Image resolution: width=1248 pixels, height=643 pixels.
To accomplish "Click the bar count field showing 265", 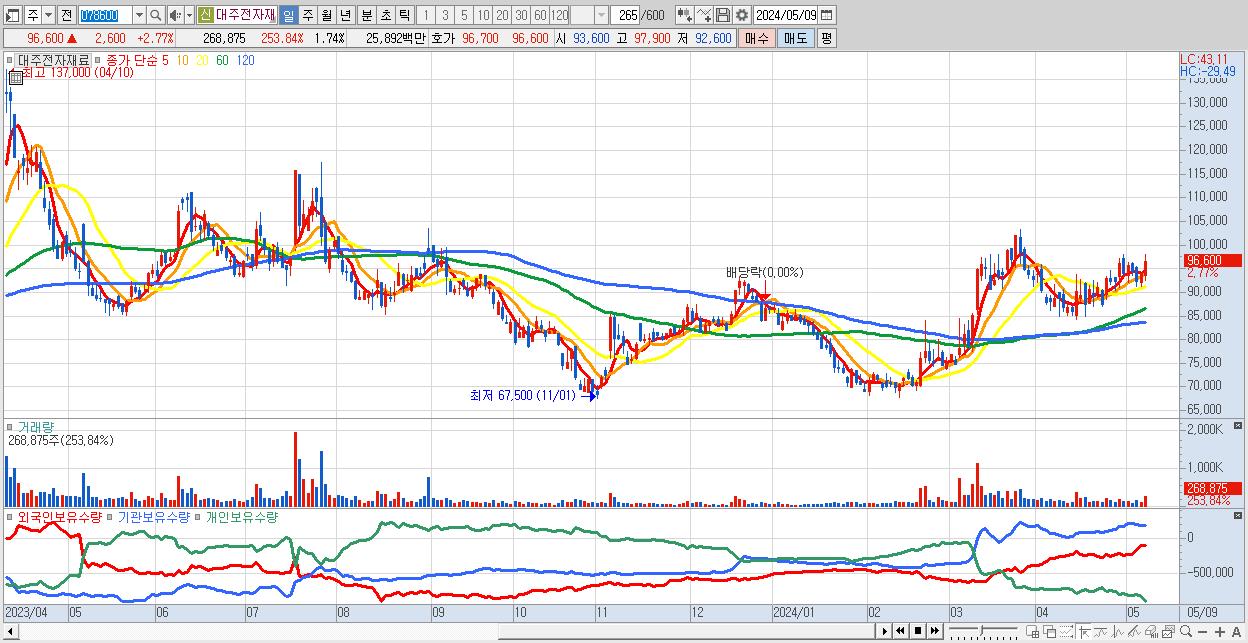I will pyautogui.click(x=625, y=15).
